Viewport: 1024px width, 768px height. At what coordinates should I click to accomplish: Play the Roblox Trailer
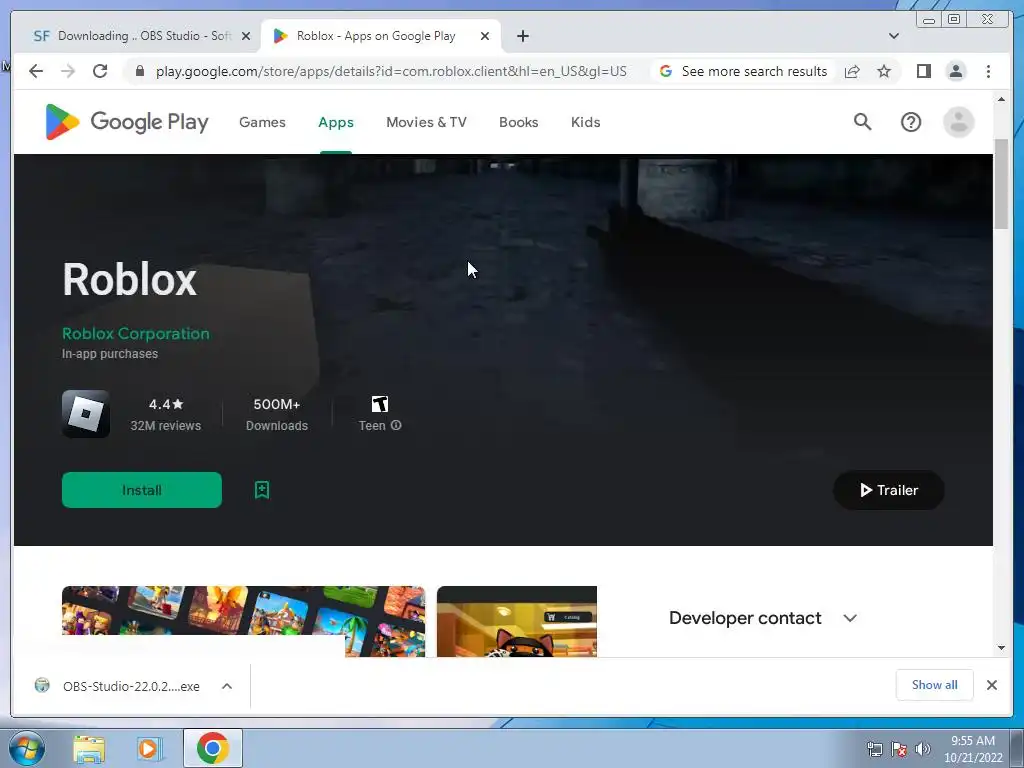coord(888,490)
